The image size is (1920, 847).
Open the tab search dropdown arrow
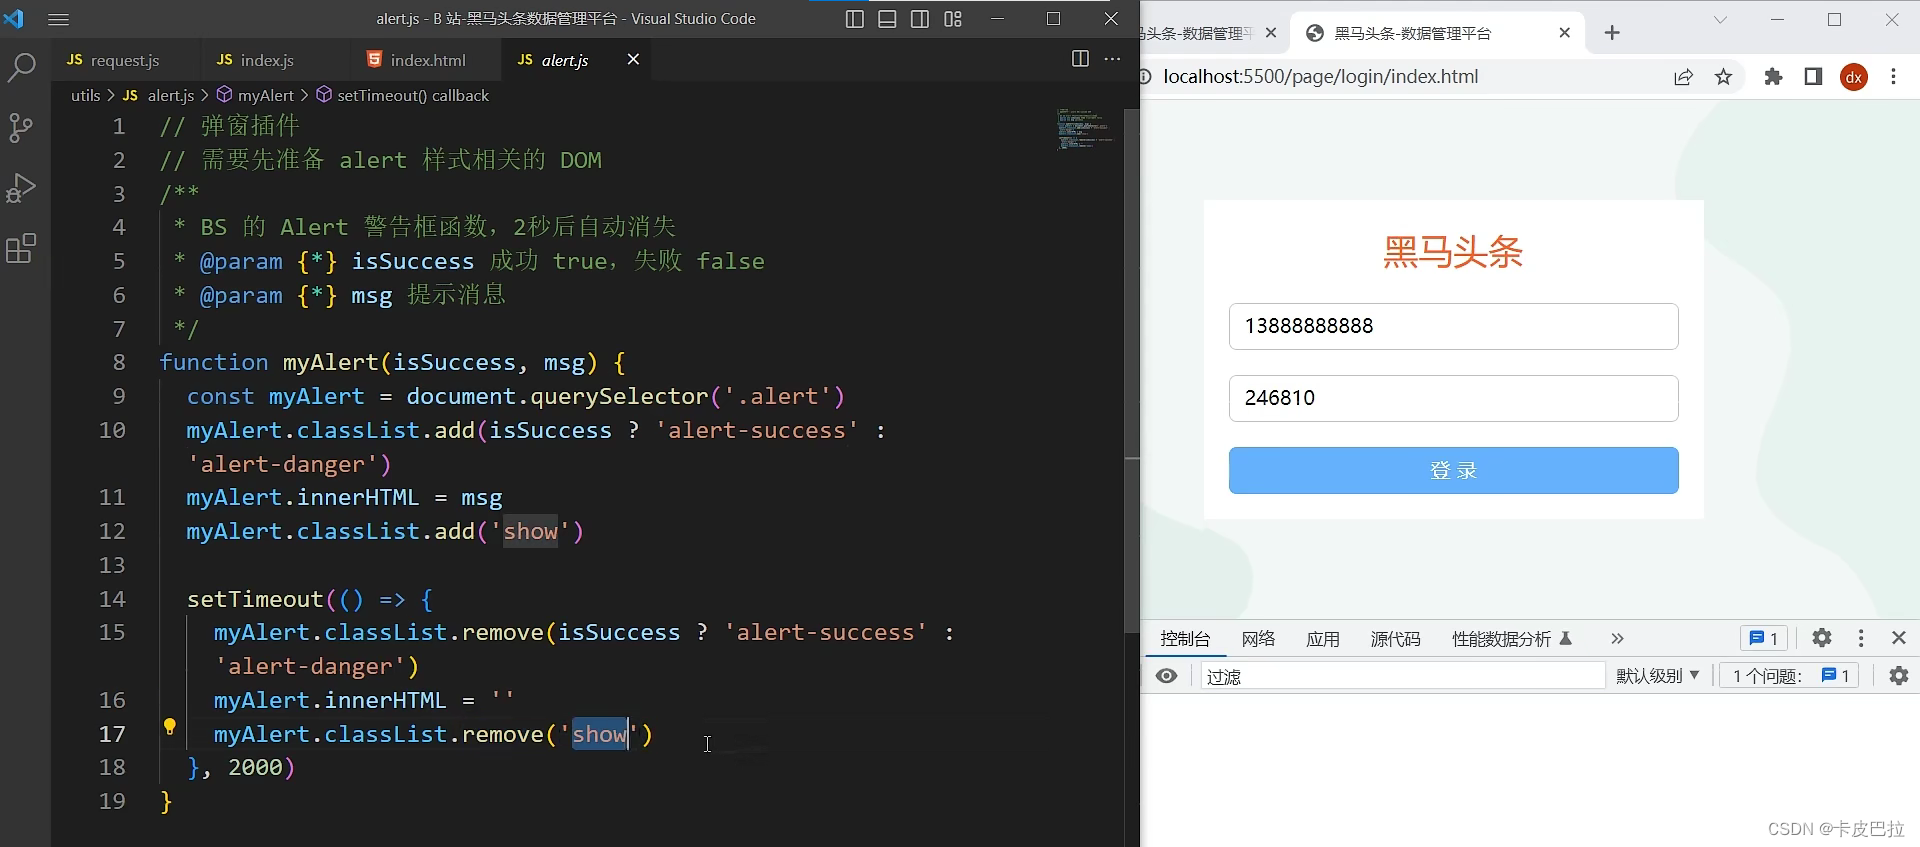tap(1720, 19)
